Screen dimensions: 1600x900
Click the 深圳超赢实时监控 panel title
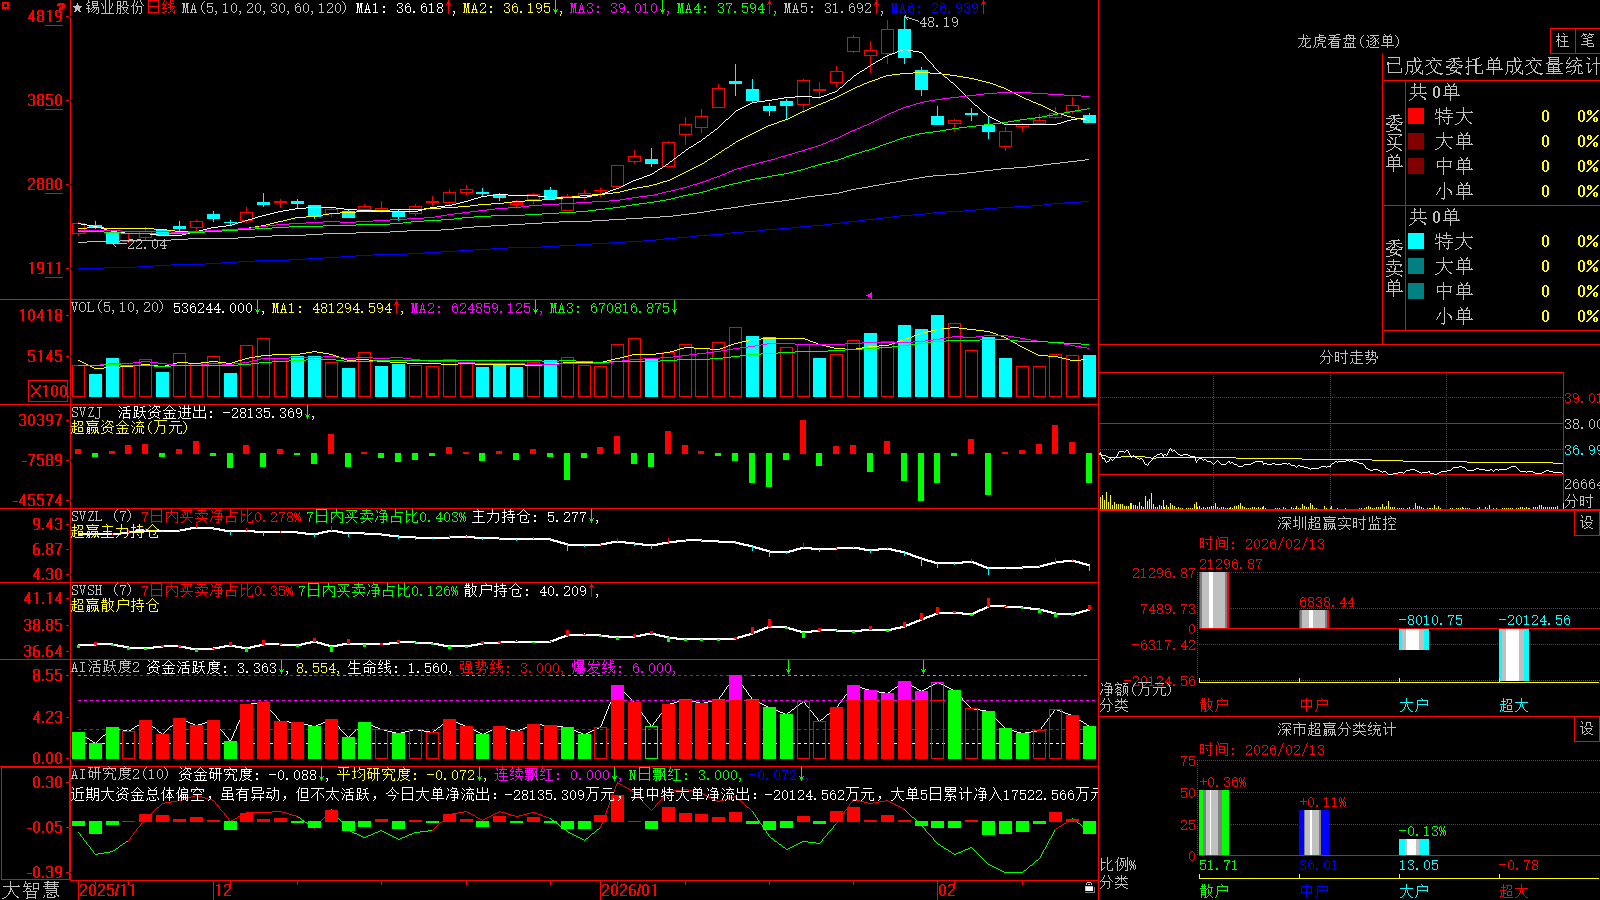click(x=1336, y=523)
